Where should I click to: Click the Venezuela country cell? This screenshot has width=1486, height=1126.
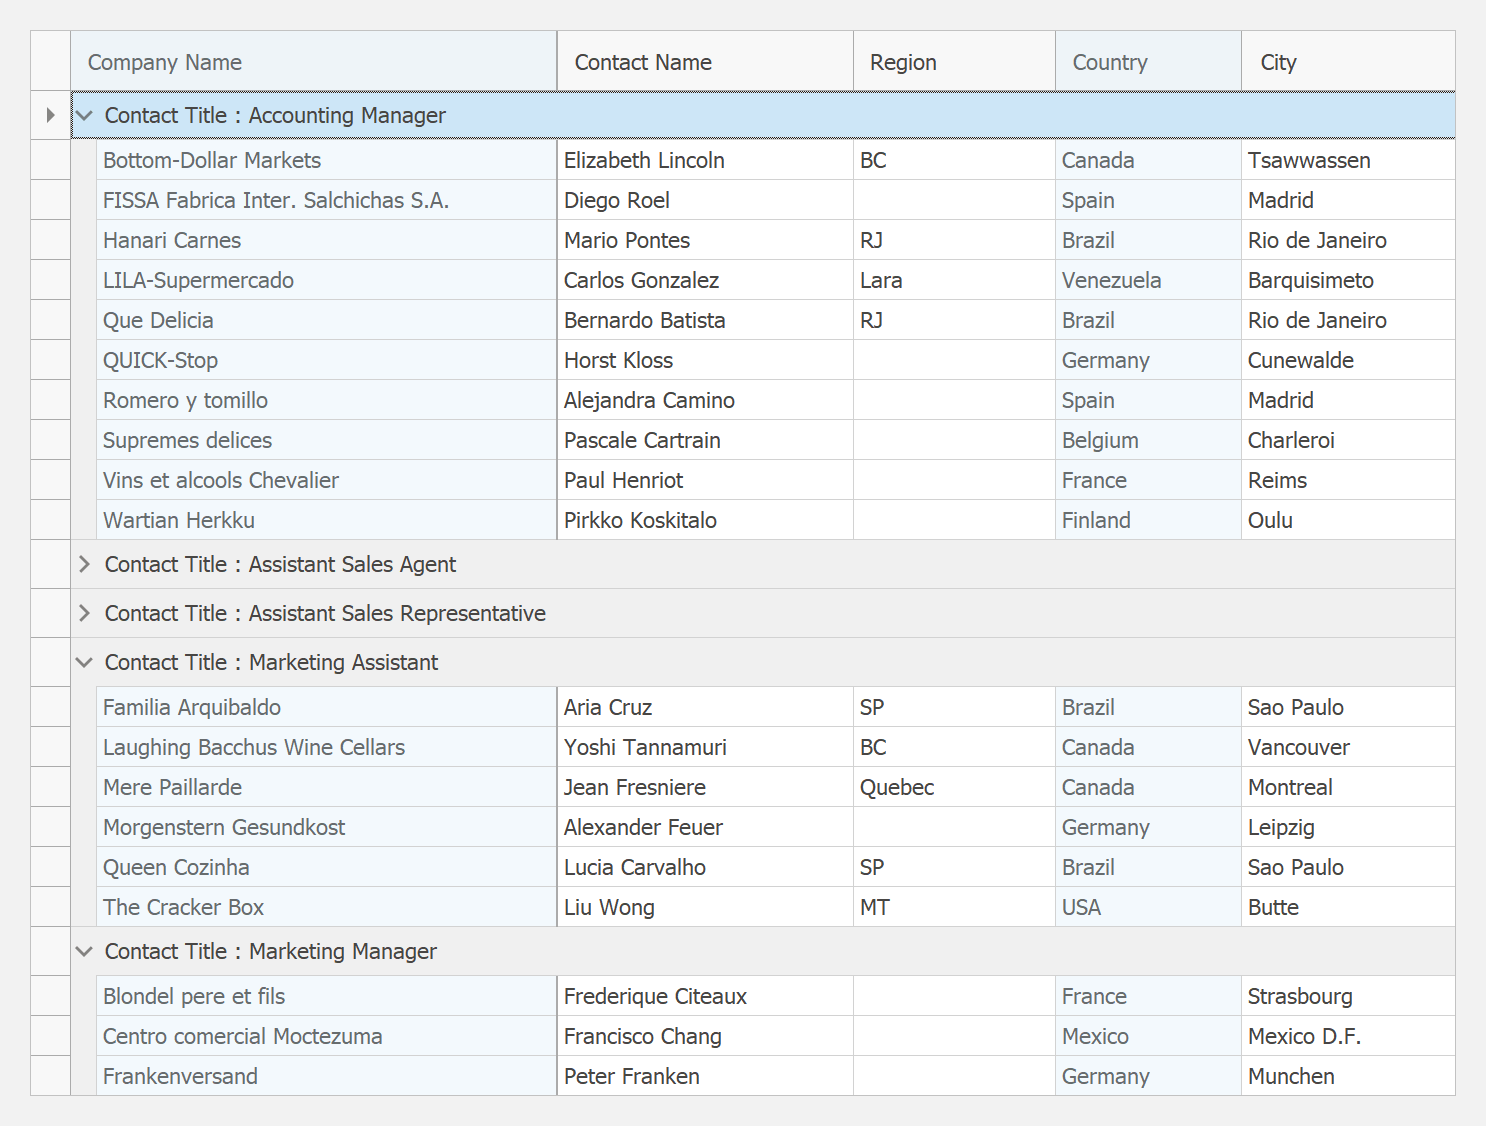tap(1112, 280)
